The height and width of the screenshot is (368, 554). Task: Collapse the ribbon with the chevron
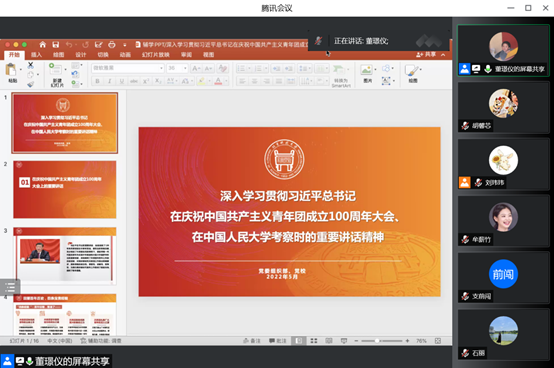pos(443,55)
